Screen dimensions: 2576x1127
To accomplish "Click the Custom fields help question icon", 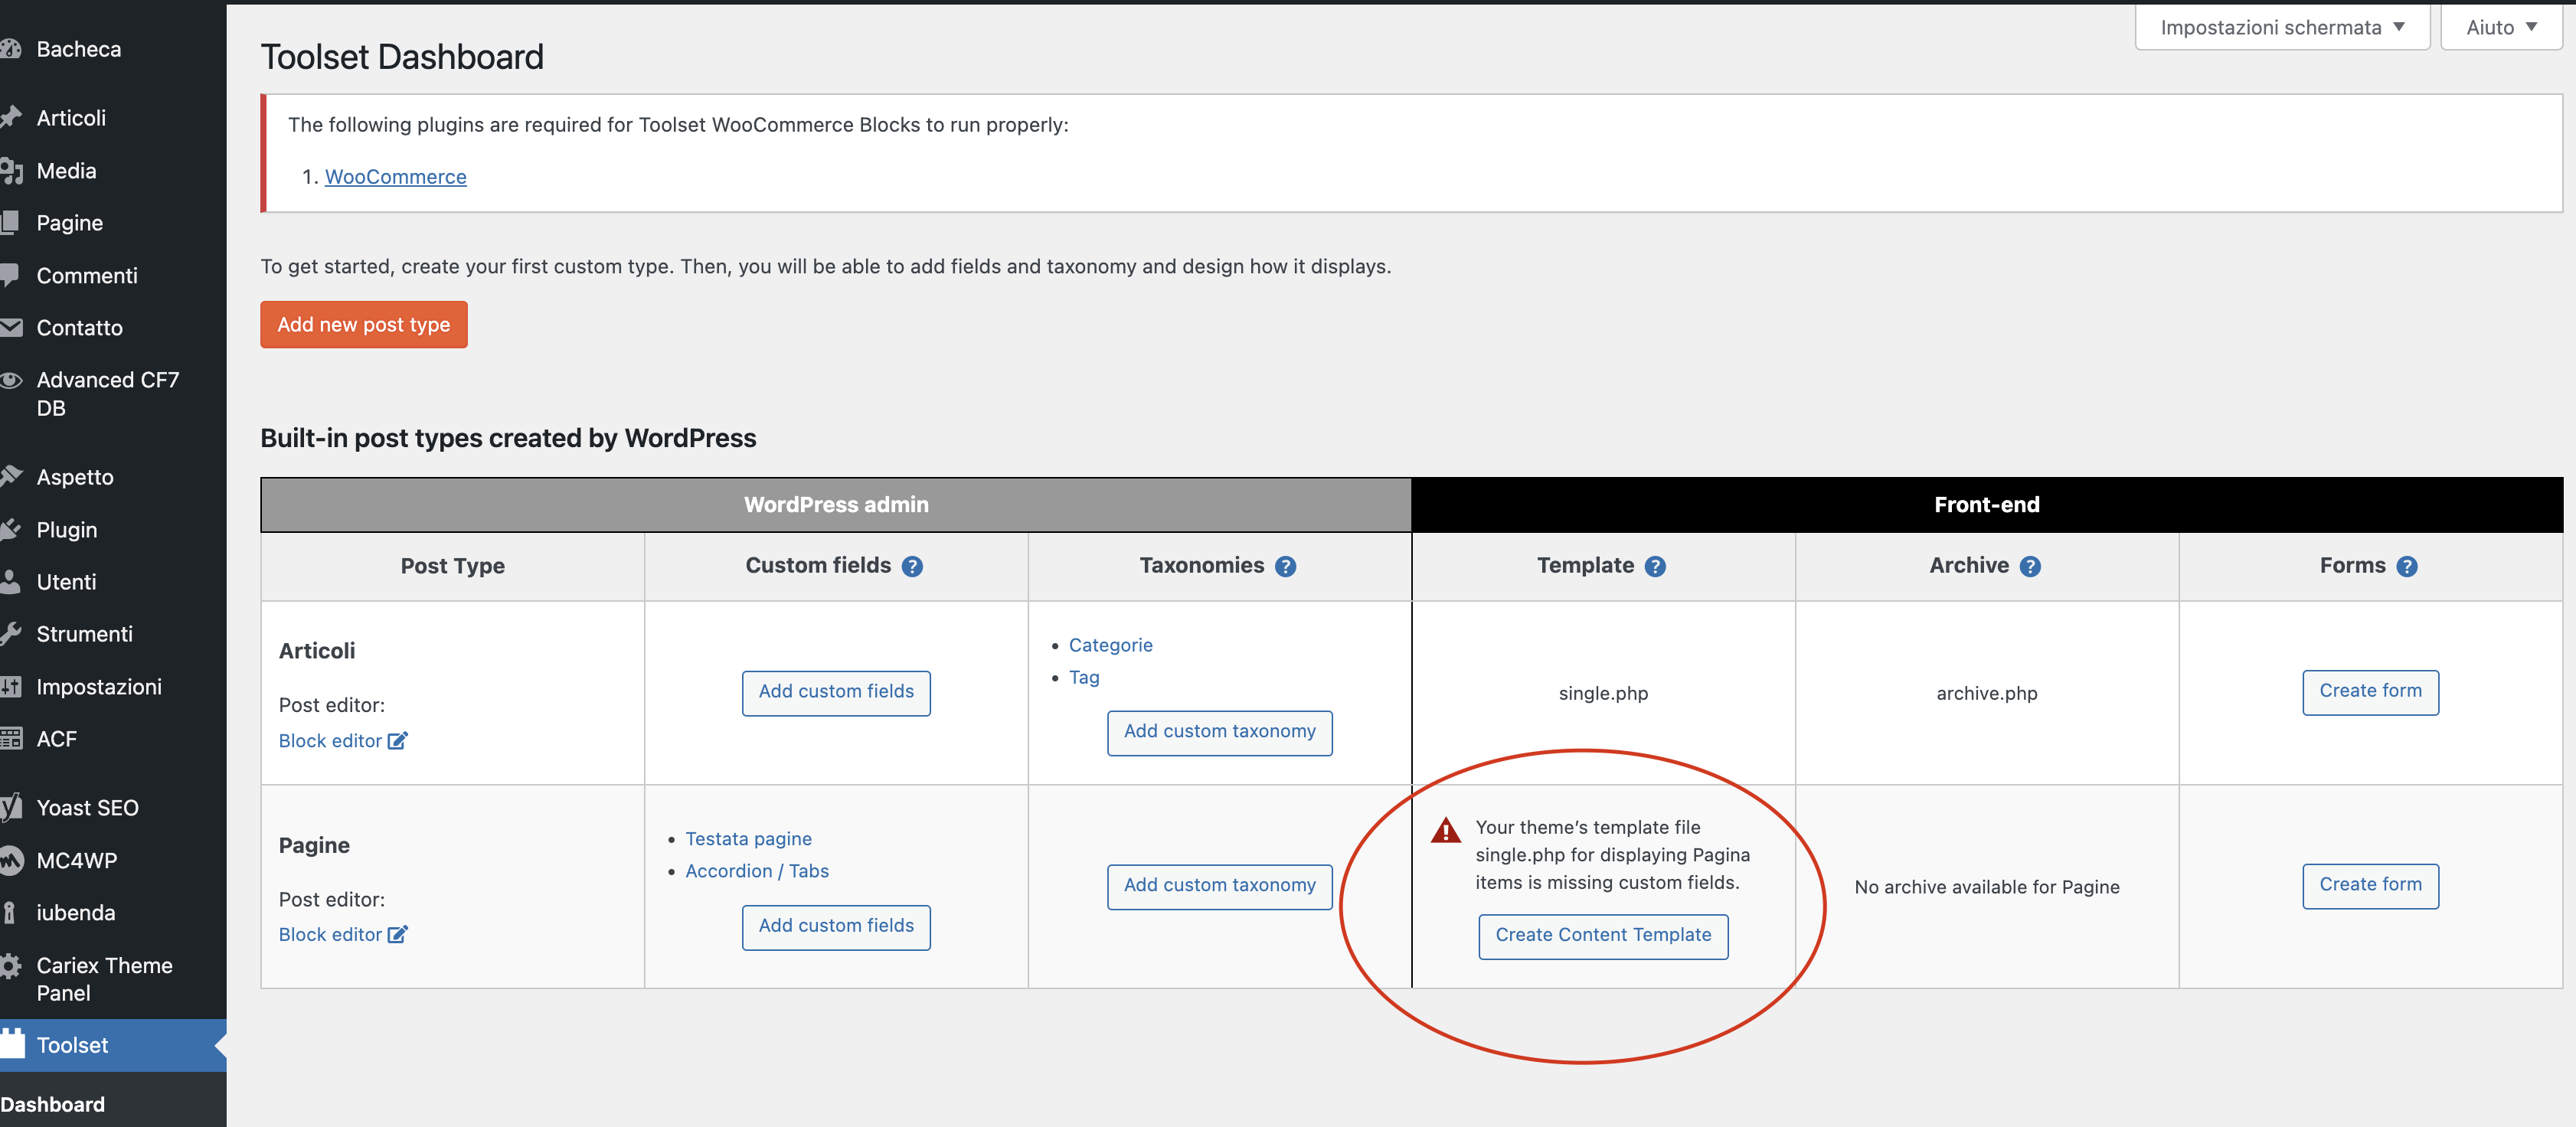I will tap(911, 567).
